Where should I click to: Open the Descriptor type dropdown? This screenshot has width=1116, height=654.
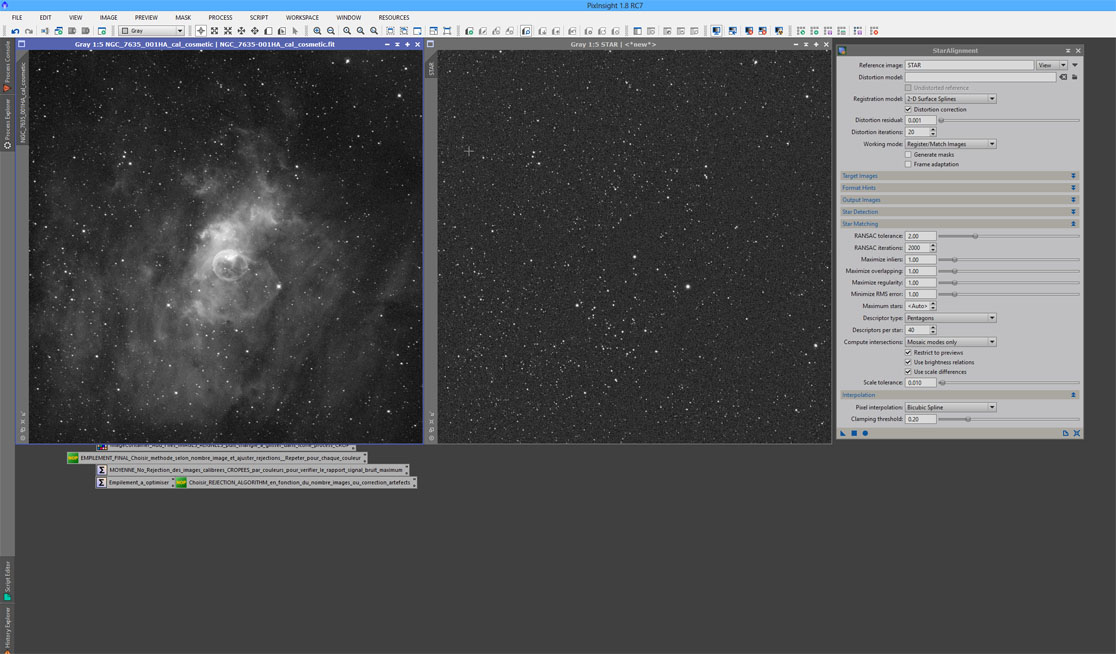(x=950, y=318)
